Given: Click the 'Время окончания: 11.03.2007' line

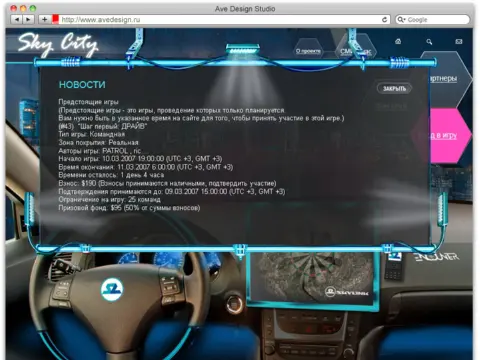Looking at the screenshot, I should 146,167.
